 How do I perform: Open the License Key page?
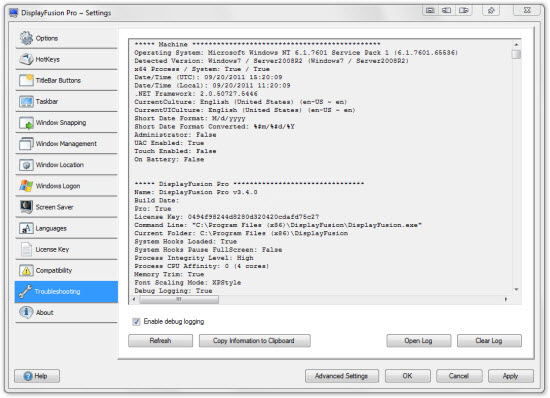(x=66, y=249)
